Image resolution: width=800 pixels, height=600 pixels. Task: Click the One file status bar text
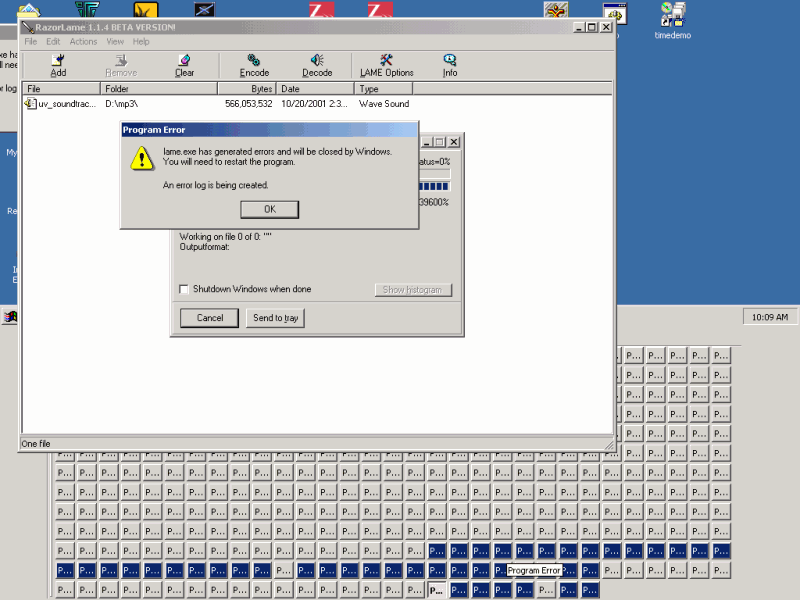[36, 444]
